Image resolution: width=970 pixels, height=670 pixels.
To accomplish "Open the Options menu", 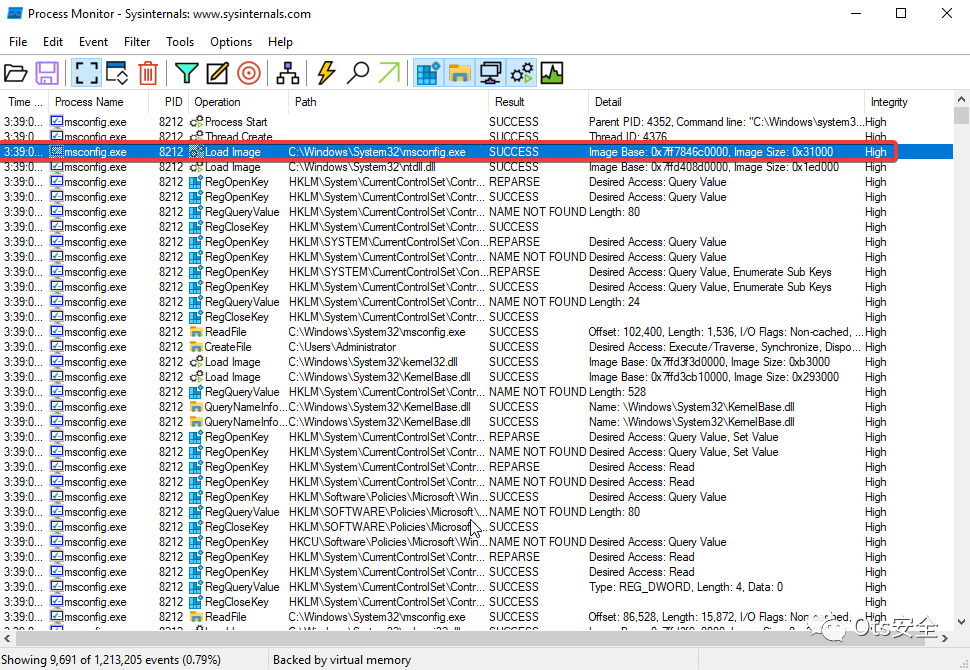I will click(231, 41).
